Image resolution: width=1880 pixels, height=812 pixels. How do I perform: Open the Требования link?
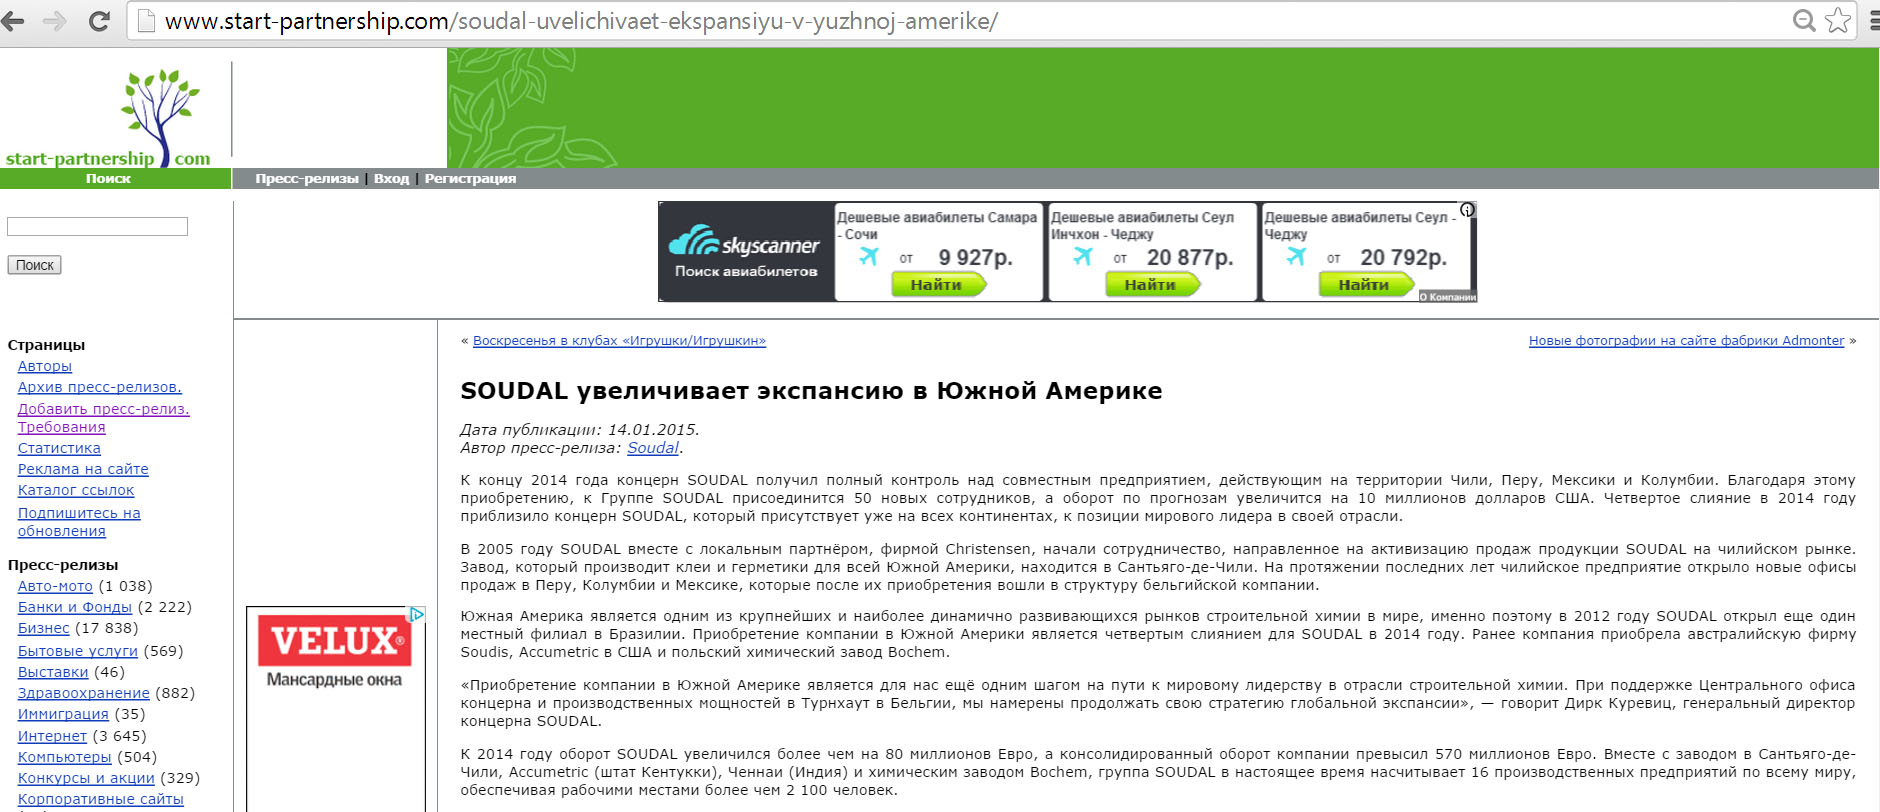coord(62,427)
